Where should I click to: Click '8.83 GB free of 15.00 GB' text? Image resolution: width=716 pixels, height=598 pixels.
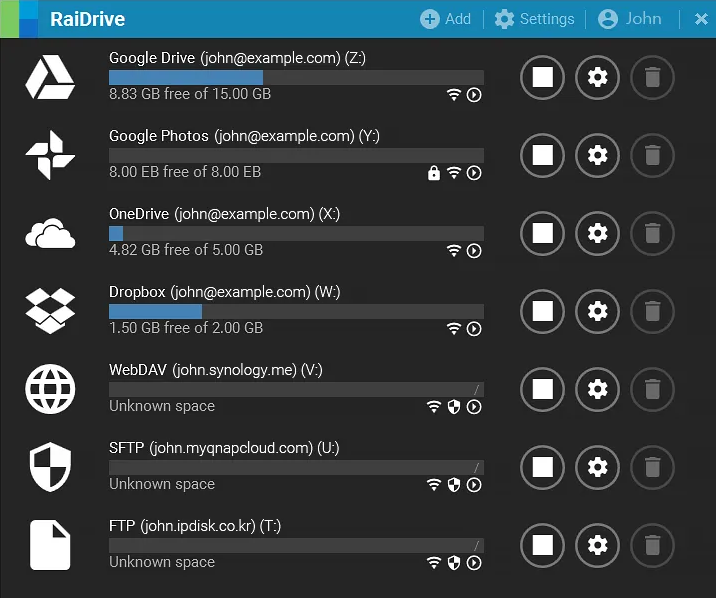coord(190,94)
